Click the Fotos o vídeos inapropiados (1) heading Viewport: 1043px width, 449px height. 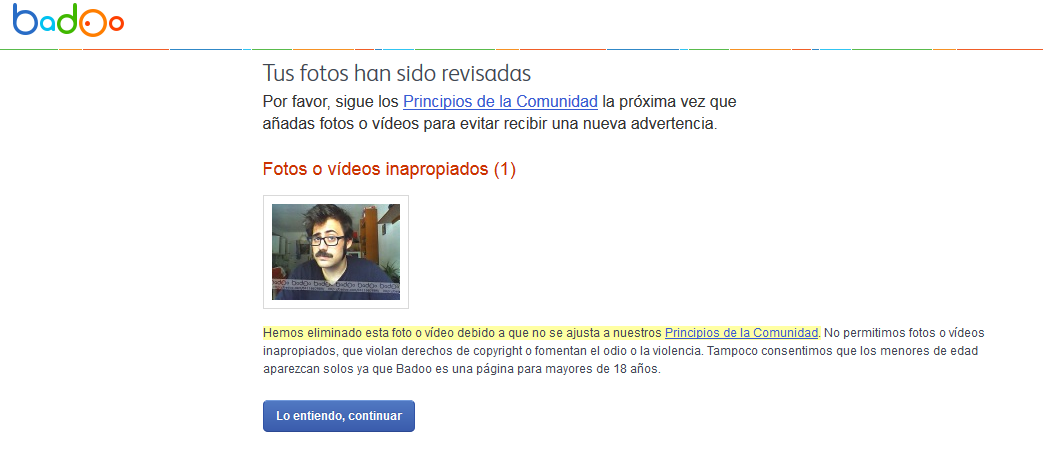(x=389, y=170)
